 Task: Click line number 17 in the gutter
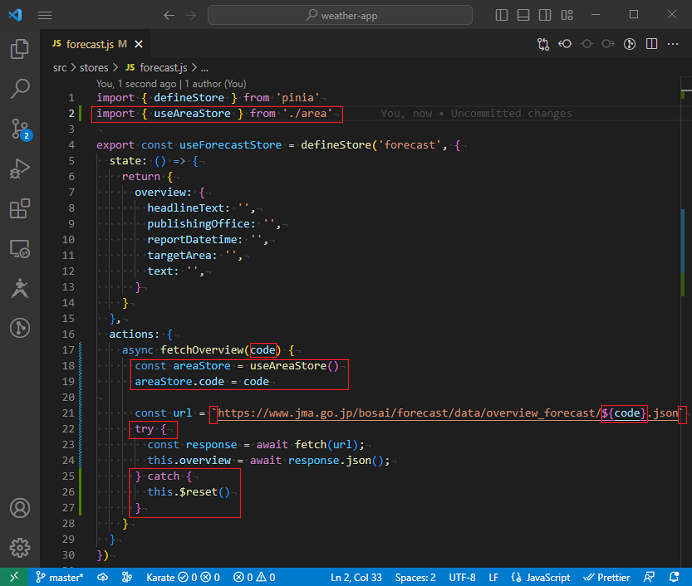(x=68, y=350)
